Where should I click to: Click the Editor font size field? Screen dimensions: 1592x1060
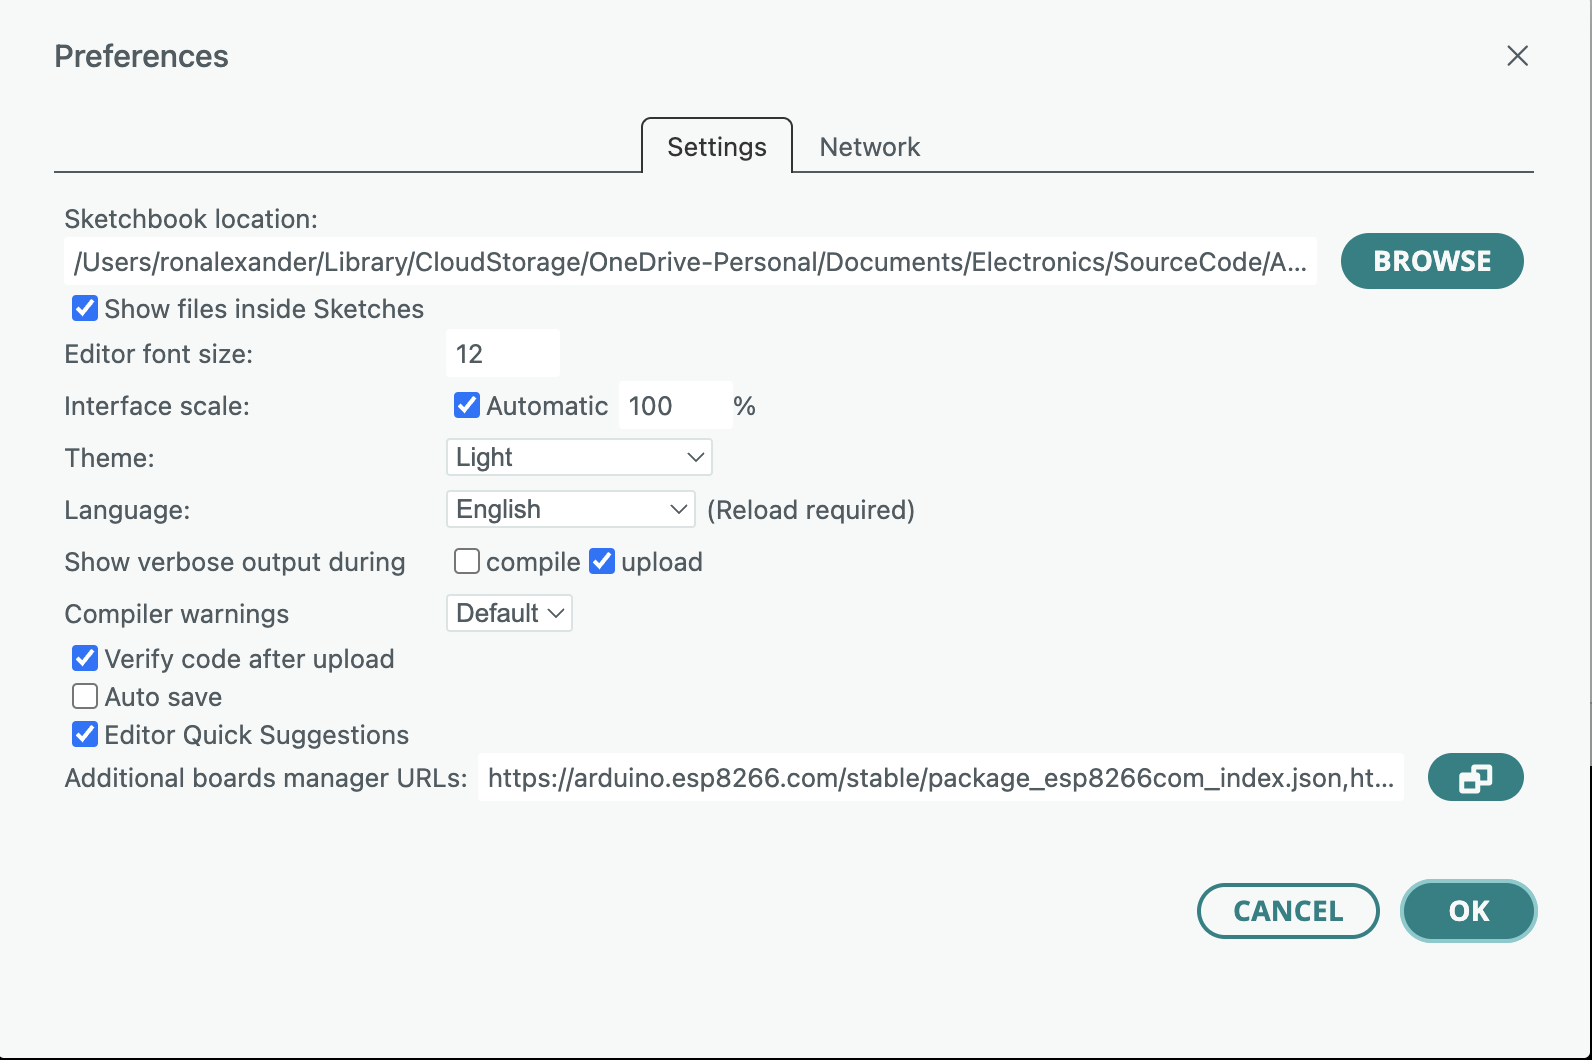502,354
